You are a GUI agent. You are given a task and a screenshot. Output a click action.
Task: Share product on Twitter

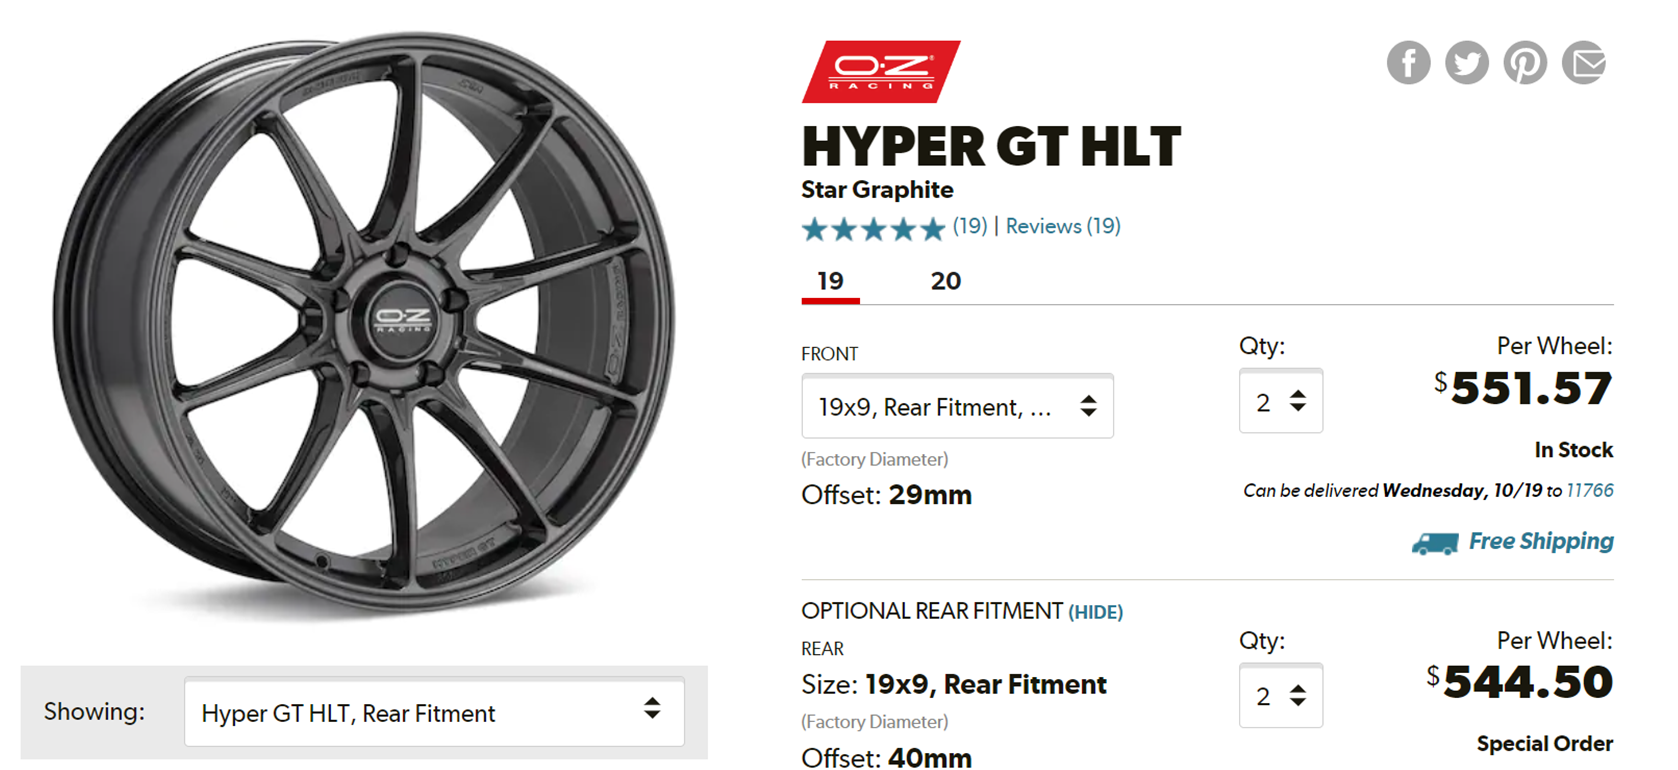tap(1466, 63)
